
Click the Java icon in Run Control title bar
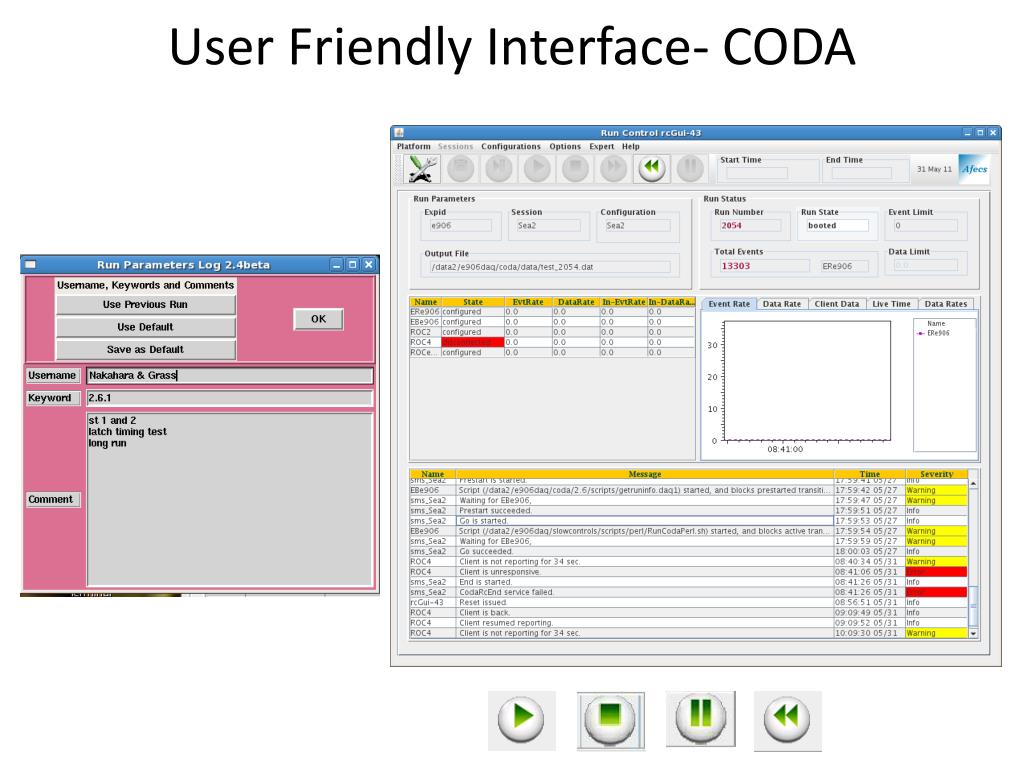pos(400,133)
